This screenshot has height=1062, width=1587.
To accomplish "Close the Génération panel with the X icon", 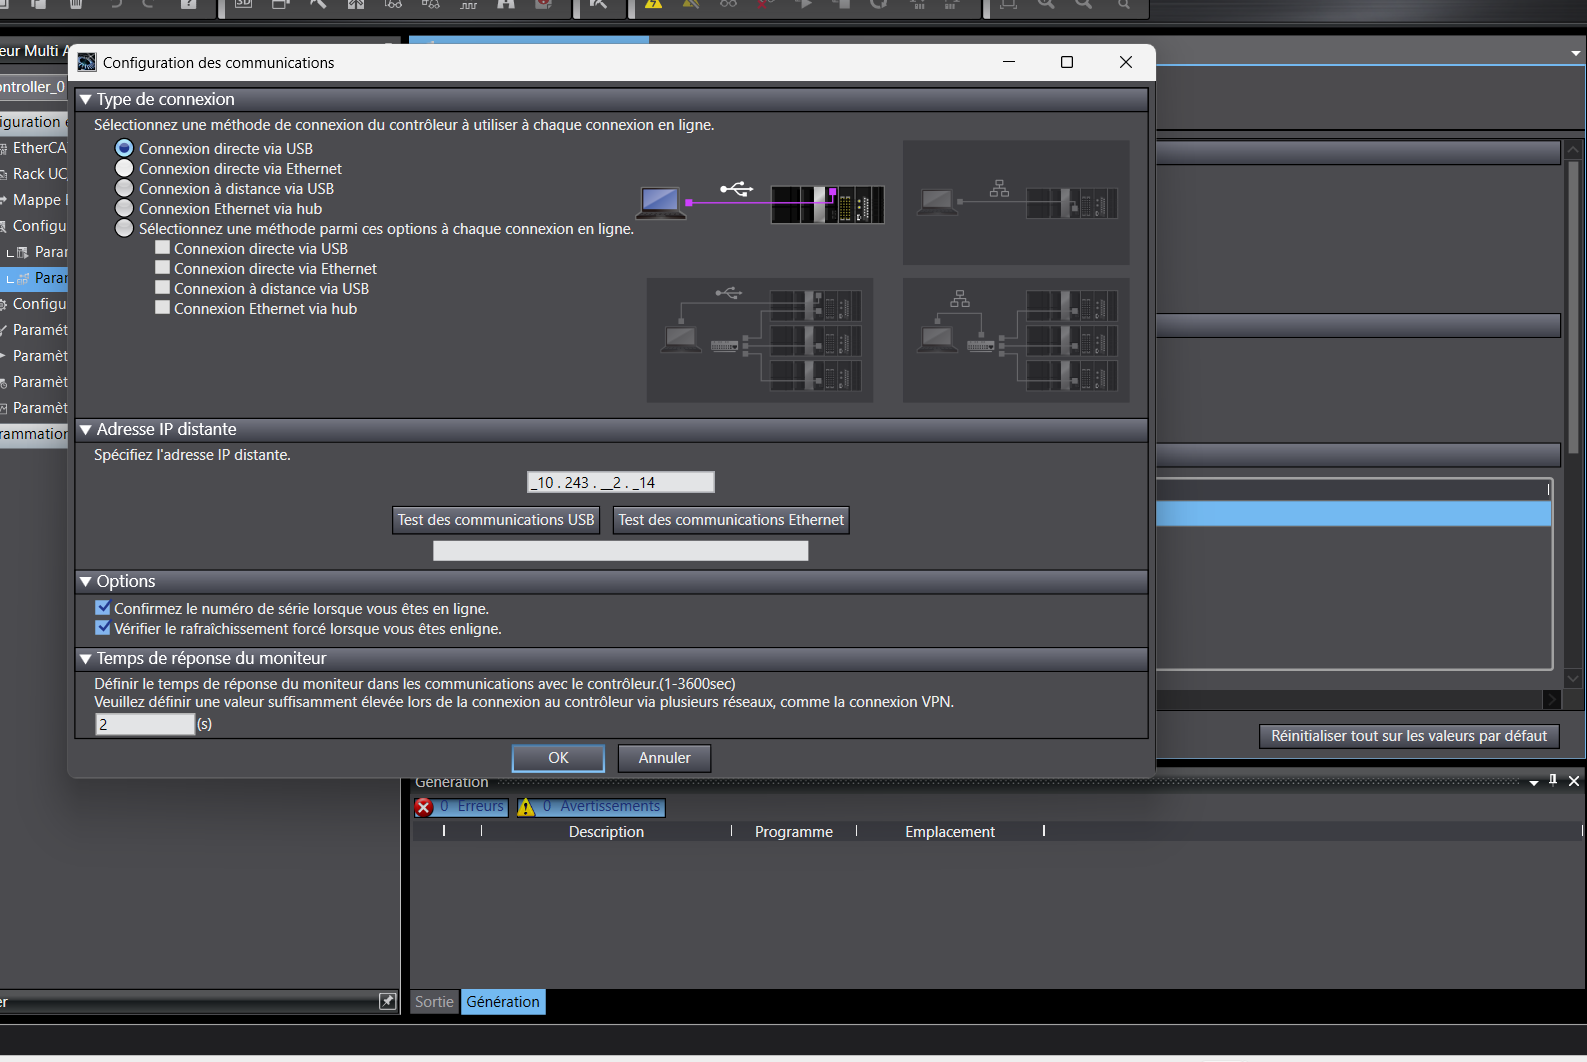I will (1574, 781).
